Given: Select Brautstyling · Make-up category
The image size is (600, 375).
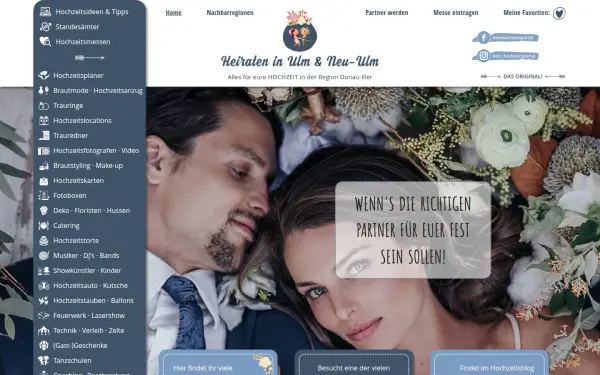Looking at the screenshot, I should pos(88,165).
